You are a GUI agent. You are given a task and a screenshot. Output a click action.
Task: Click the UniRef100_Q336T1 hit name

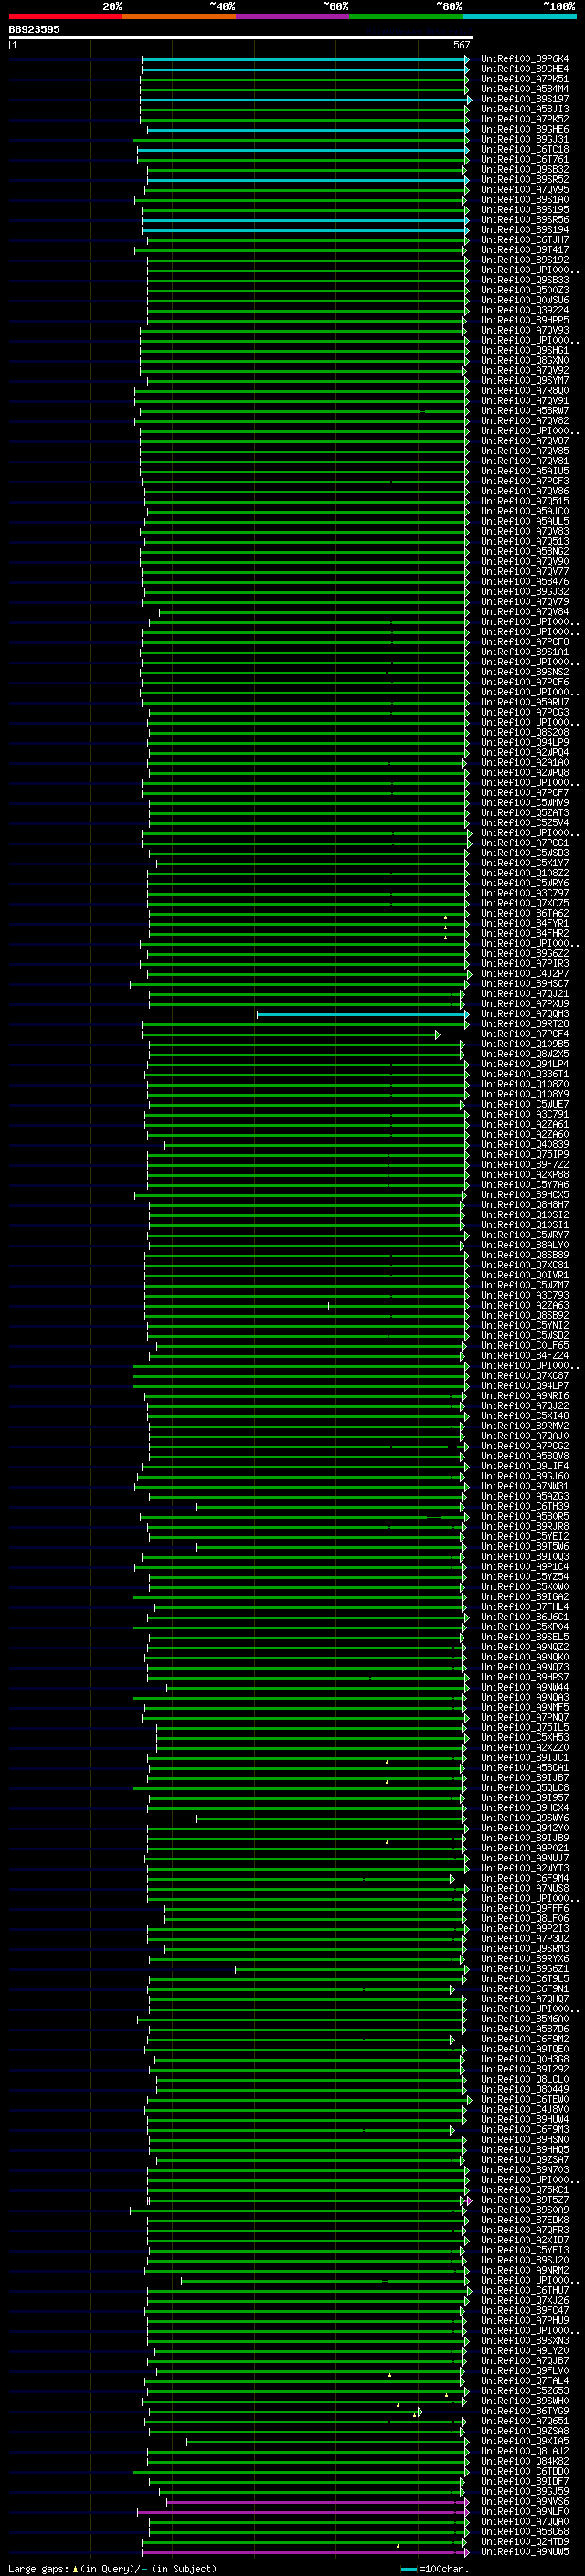coord(525,1074)
